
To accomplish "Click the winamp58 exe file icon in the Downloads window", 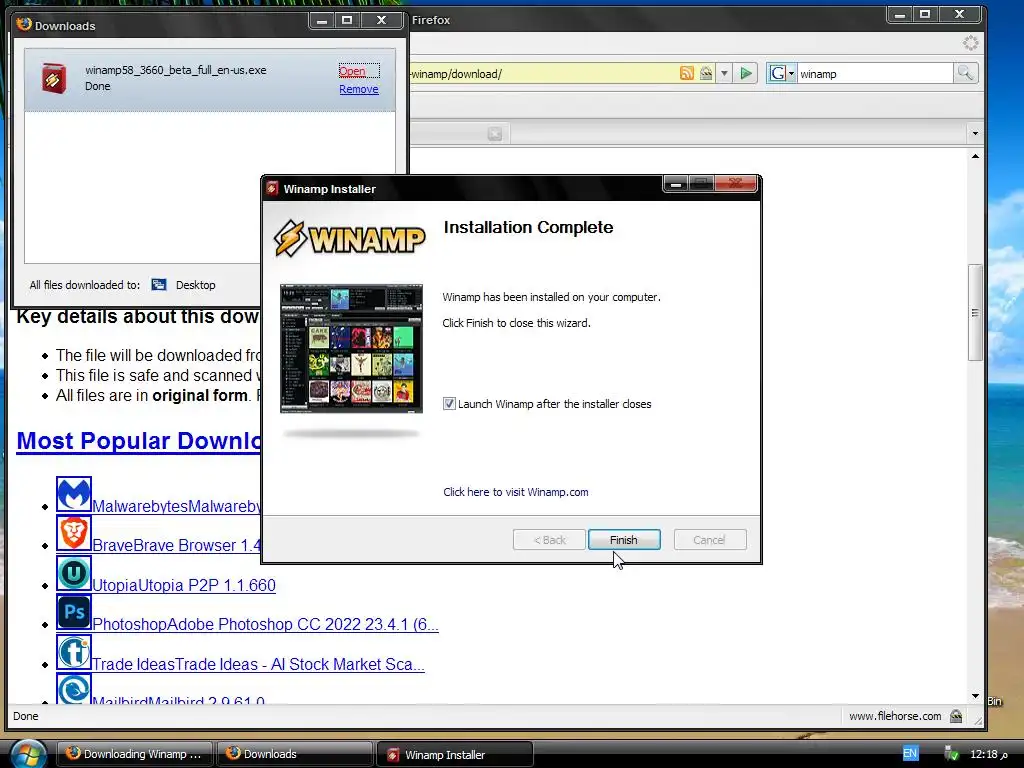I will coord(54,78).
